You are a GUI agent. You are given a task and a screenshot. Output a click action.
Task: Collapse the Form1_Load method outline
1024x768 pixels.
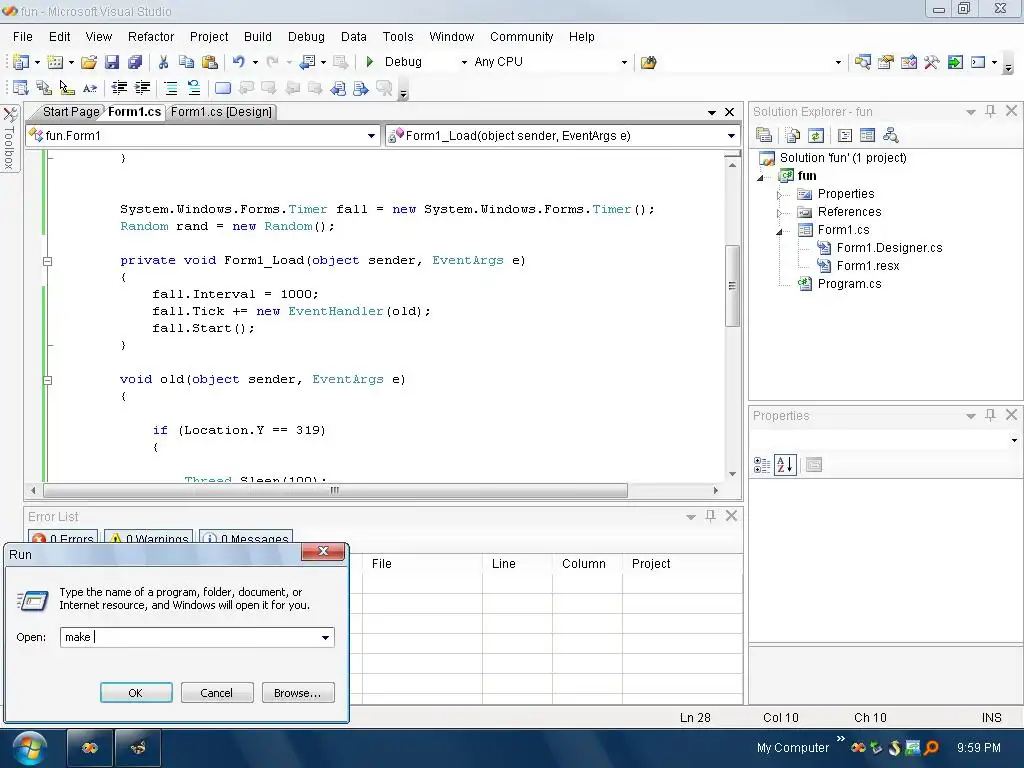[x=47, y=261]
